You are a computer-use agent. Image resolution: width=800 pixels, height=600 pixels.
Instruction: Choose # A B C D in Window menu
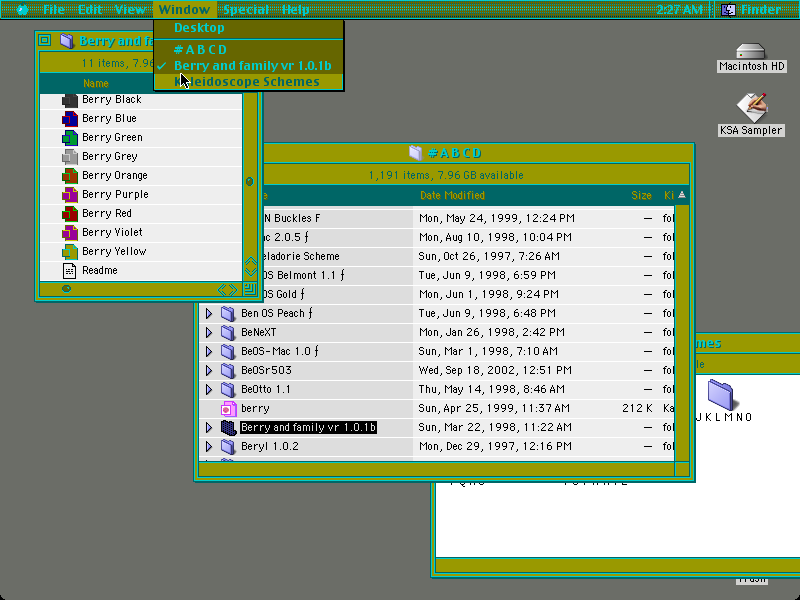click(x=248, y=49)
